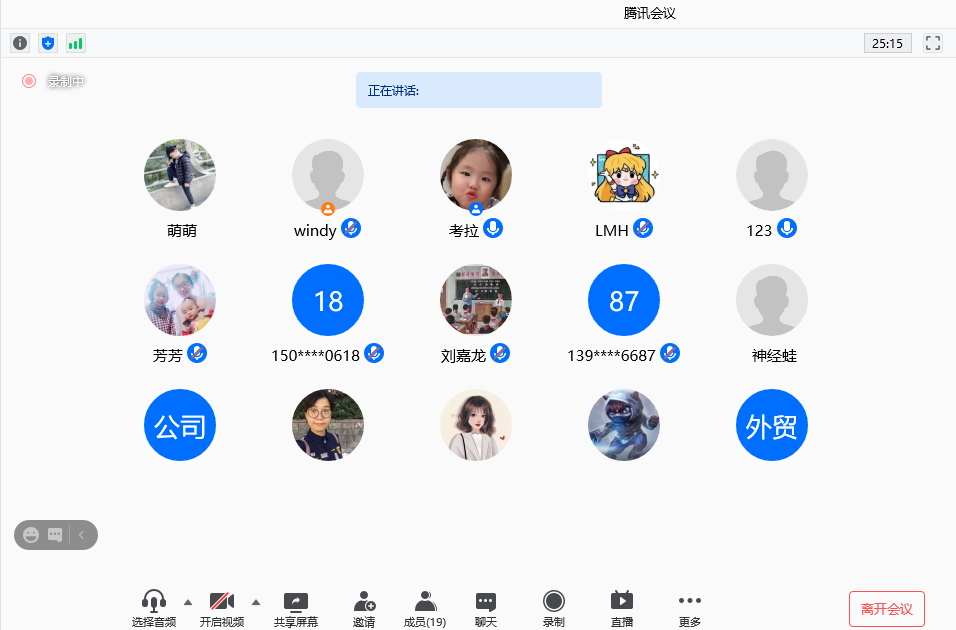The image size is (956, 630).
Task: Click the blue security shield icon
Action: point(48,43)
